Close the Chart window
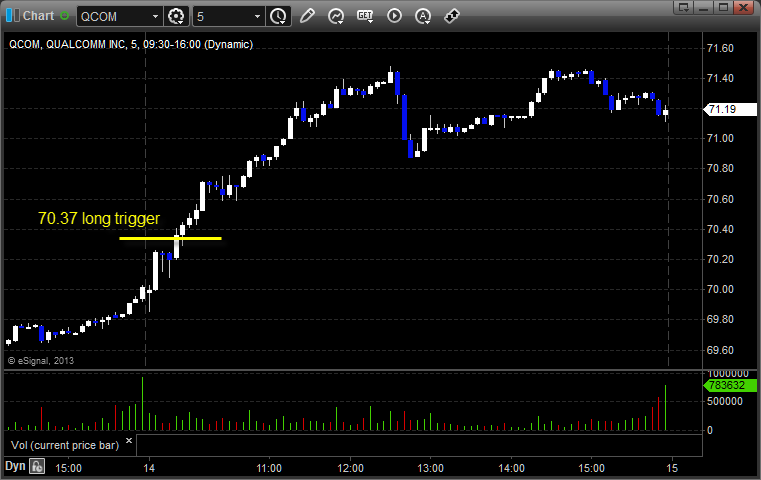 pos(744,7)
